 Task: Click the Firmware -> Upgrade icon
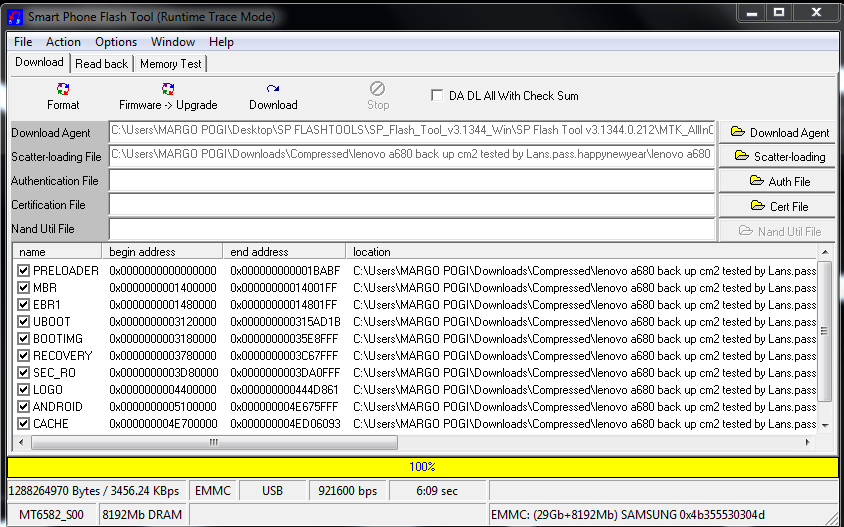click(x=168, y=89)
